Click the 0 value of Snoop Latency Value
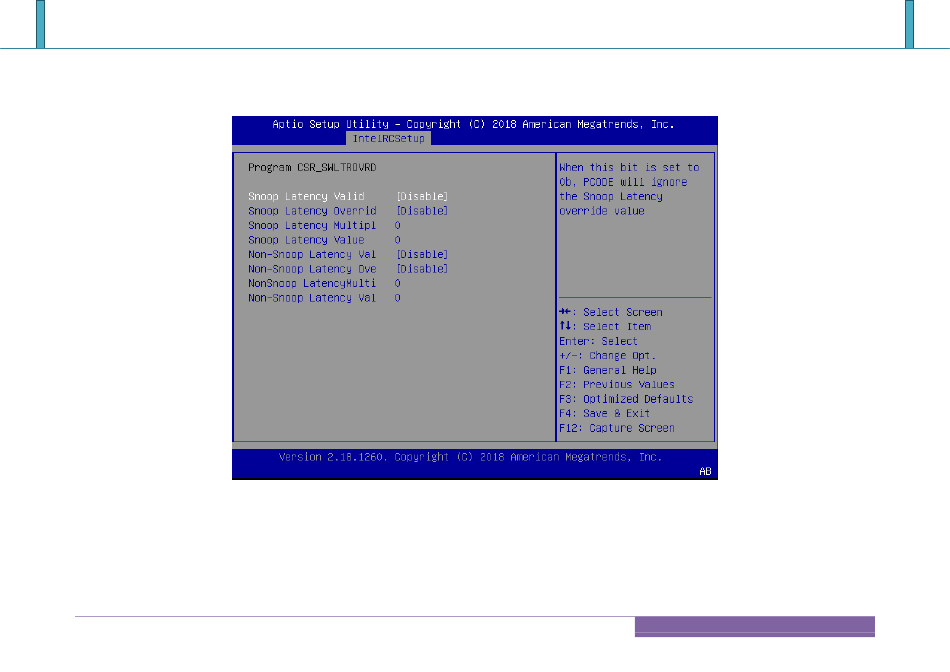The width and height of the screenshot is (950, 672). pos(397,240)
